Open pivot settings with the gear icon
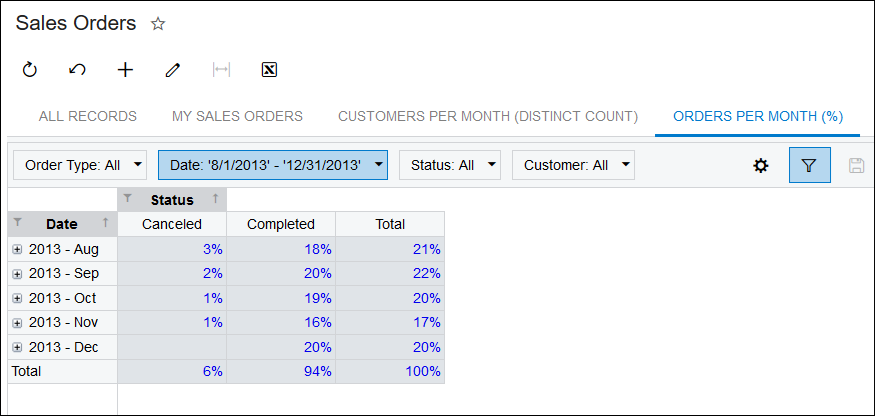Image resolution: width=875 pixels, height=416 pixels. coord(760,165)
